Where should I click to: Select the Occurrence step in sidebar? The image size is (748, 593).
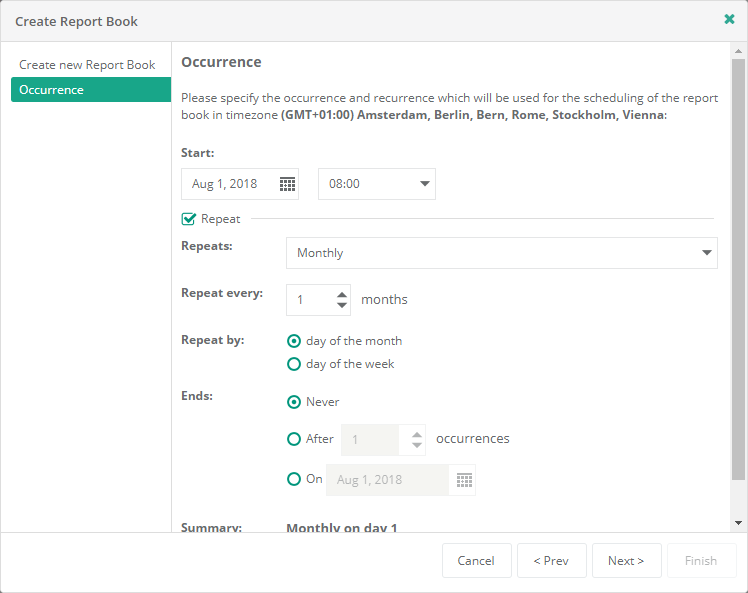coord(91,90)
